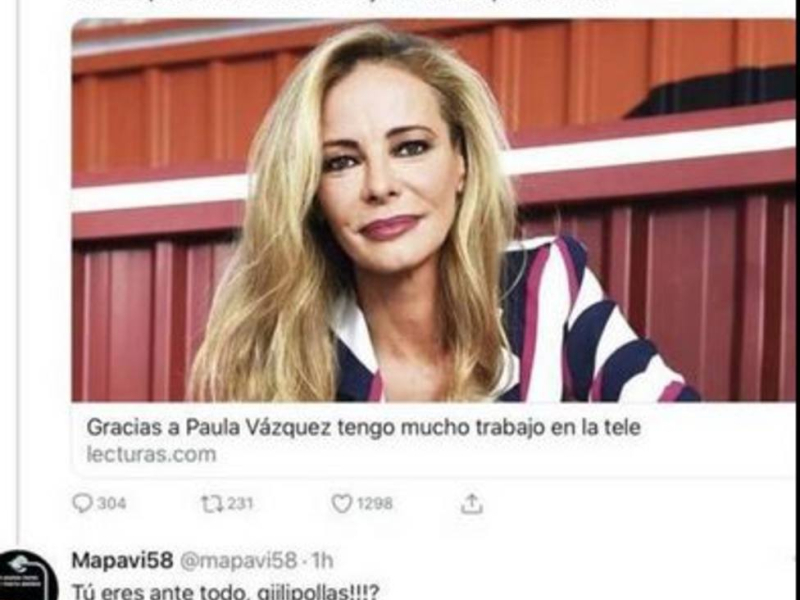The height and width of the screenshot is (600, 800).
Task: Open the reply 'Tú eres ante todo'
Action: point(226,592)
